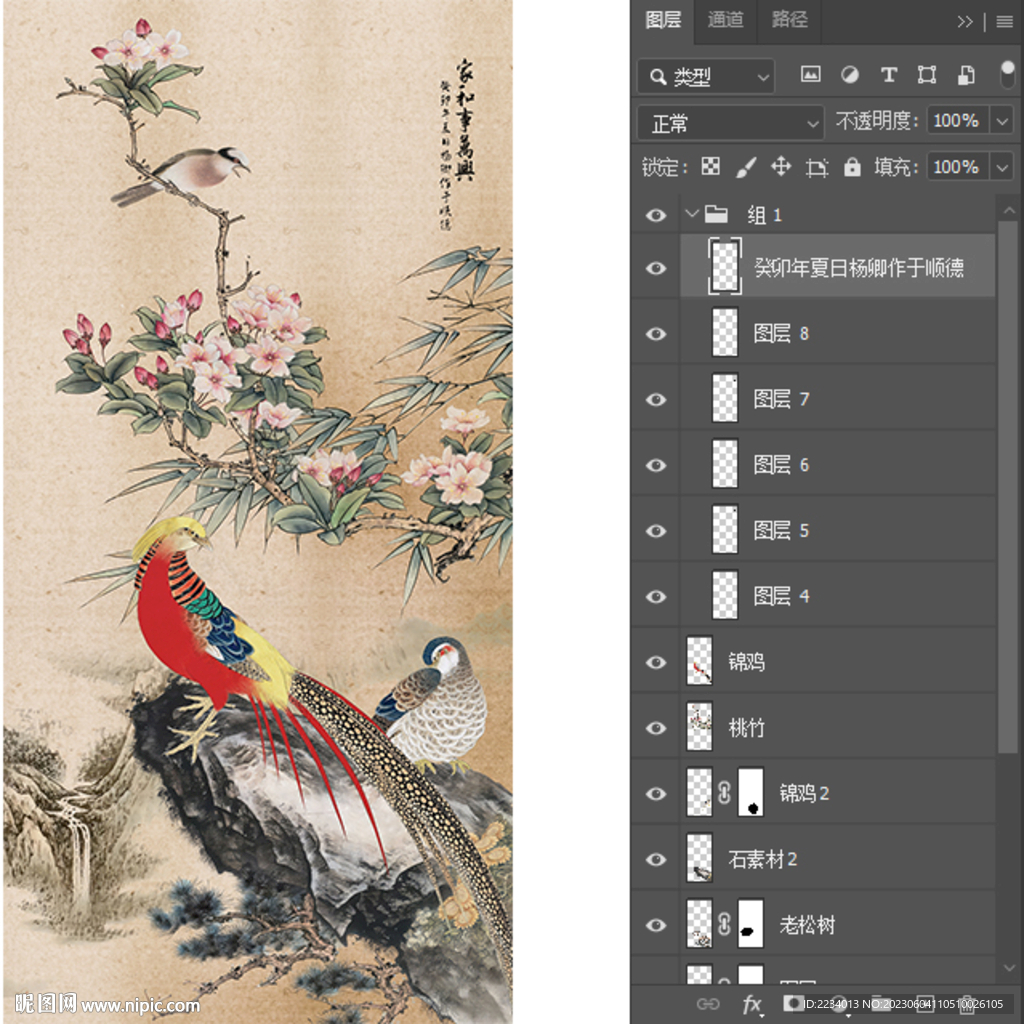Click the folder icon of 组 1
1024x1024 pixels.
coord(716,214)
